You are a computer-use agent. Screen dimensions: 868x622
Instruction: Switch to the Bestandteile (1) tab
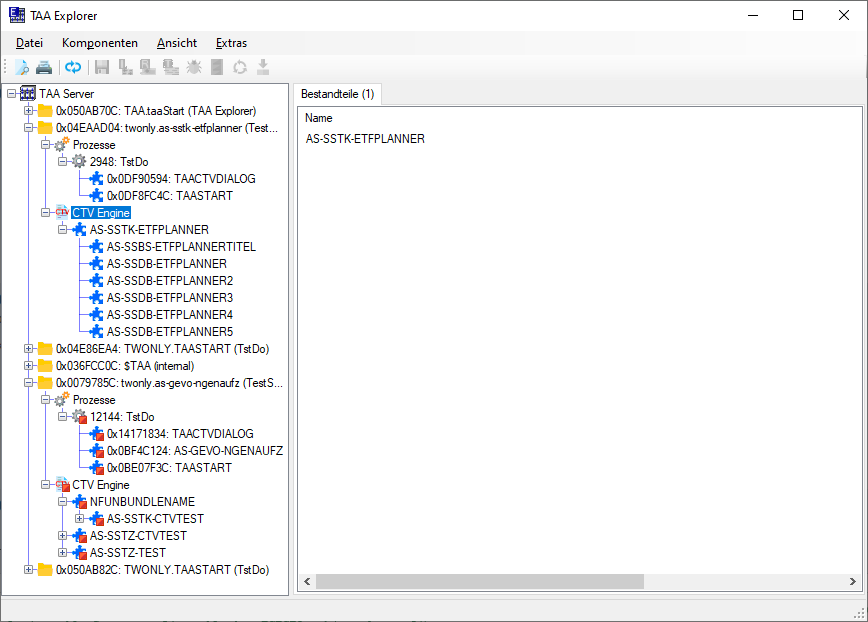[338, 94]
